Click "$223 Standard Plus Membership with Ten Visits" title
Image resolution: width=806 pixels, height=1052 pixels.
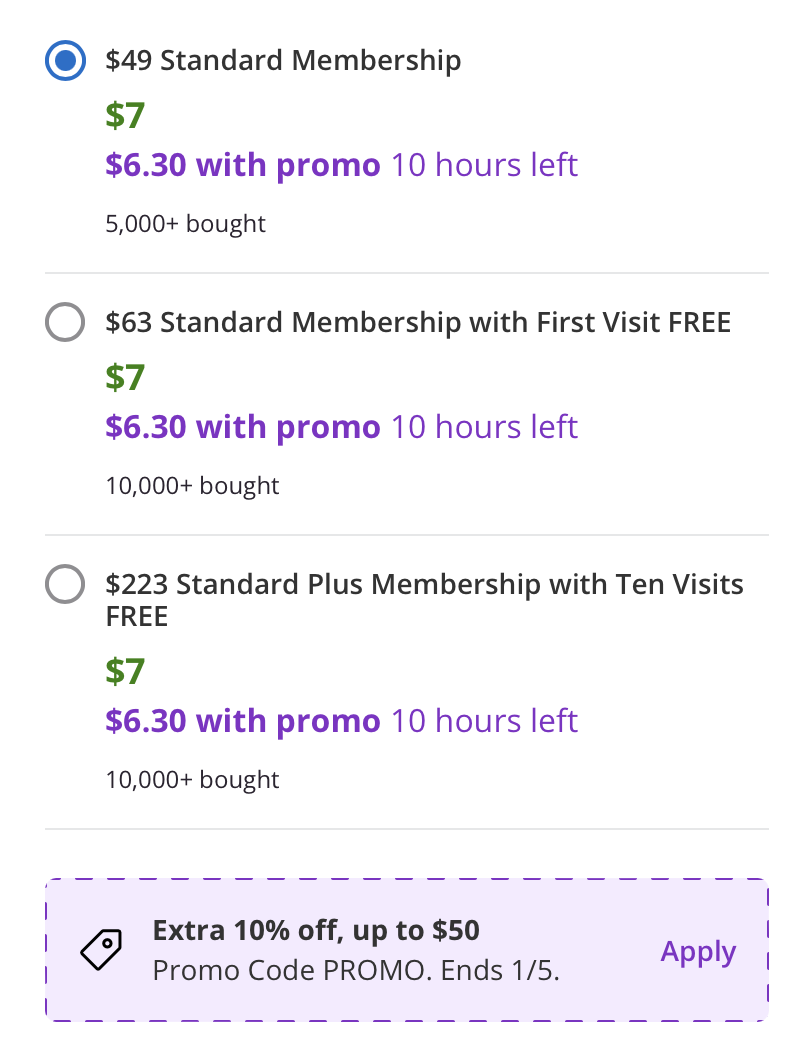(x=424, y=585)
